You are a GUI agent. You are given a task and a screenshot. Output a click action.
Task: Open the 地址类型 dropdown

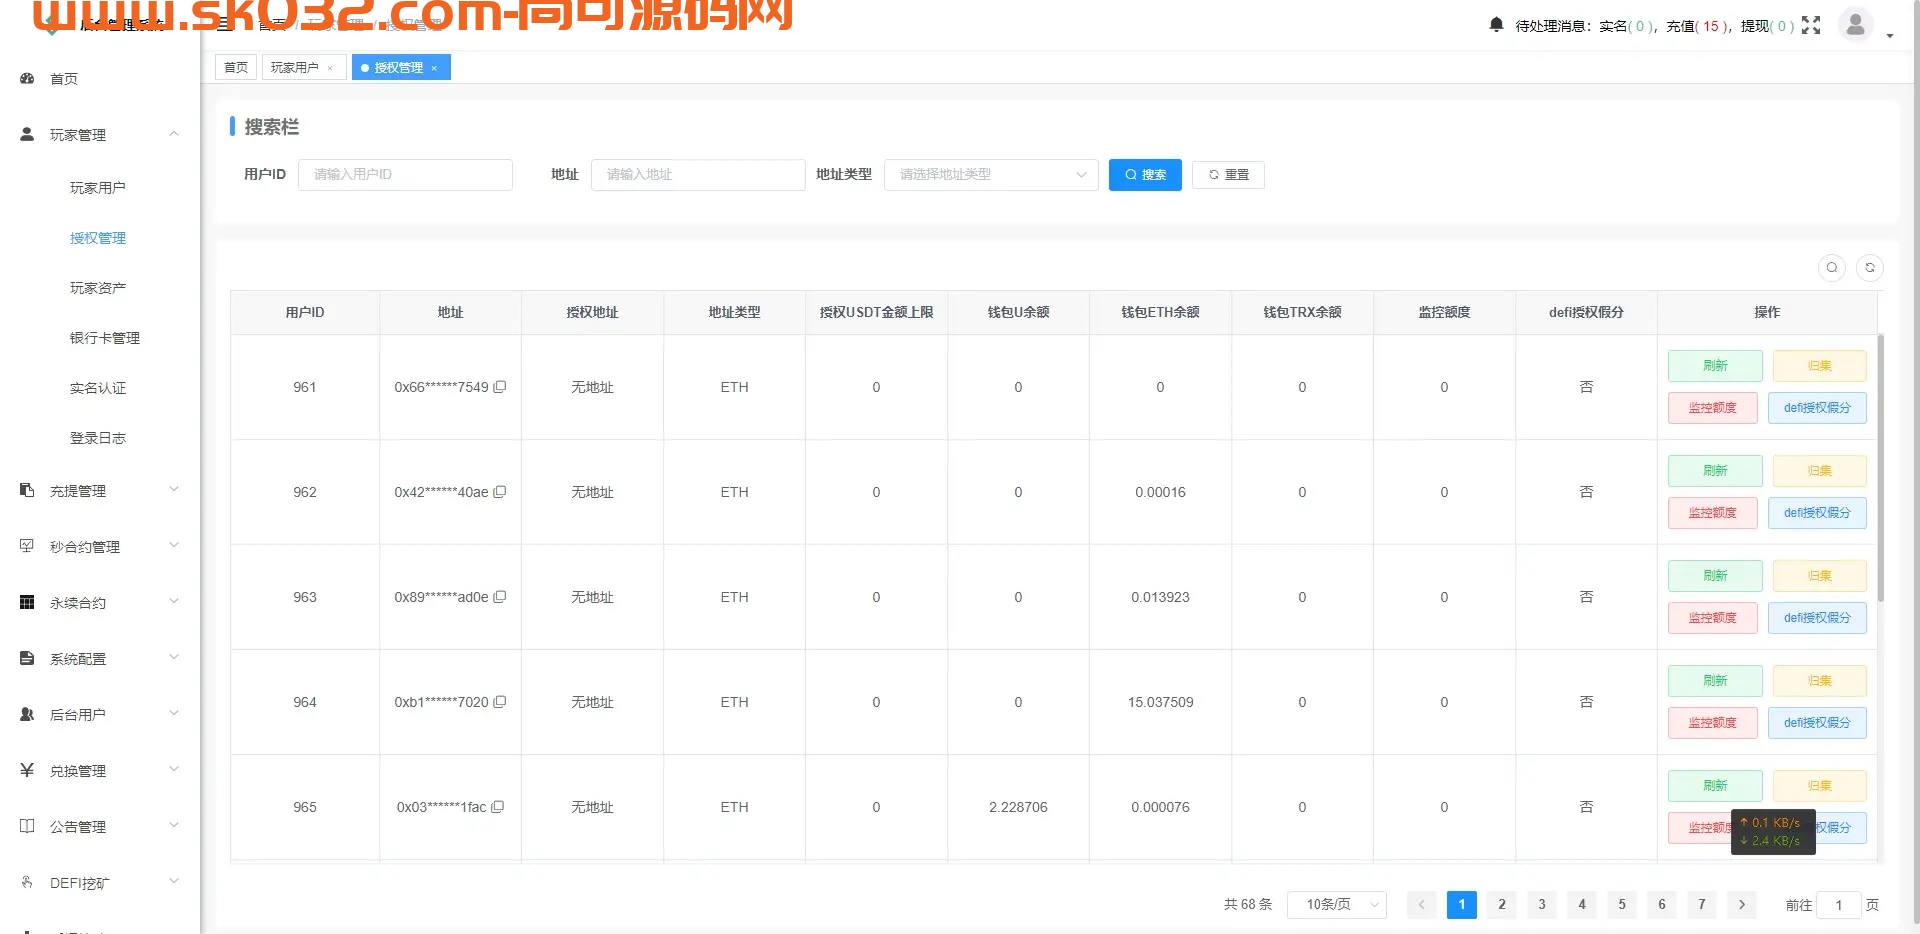click(x=990, y=174)
